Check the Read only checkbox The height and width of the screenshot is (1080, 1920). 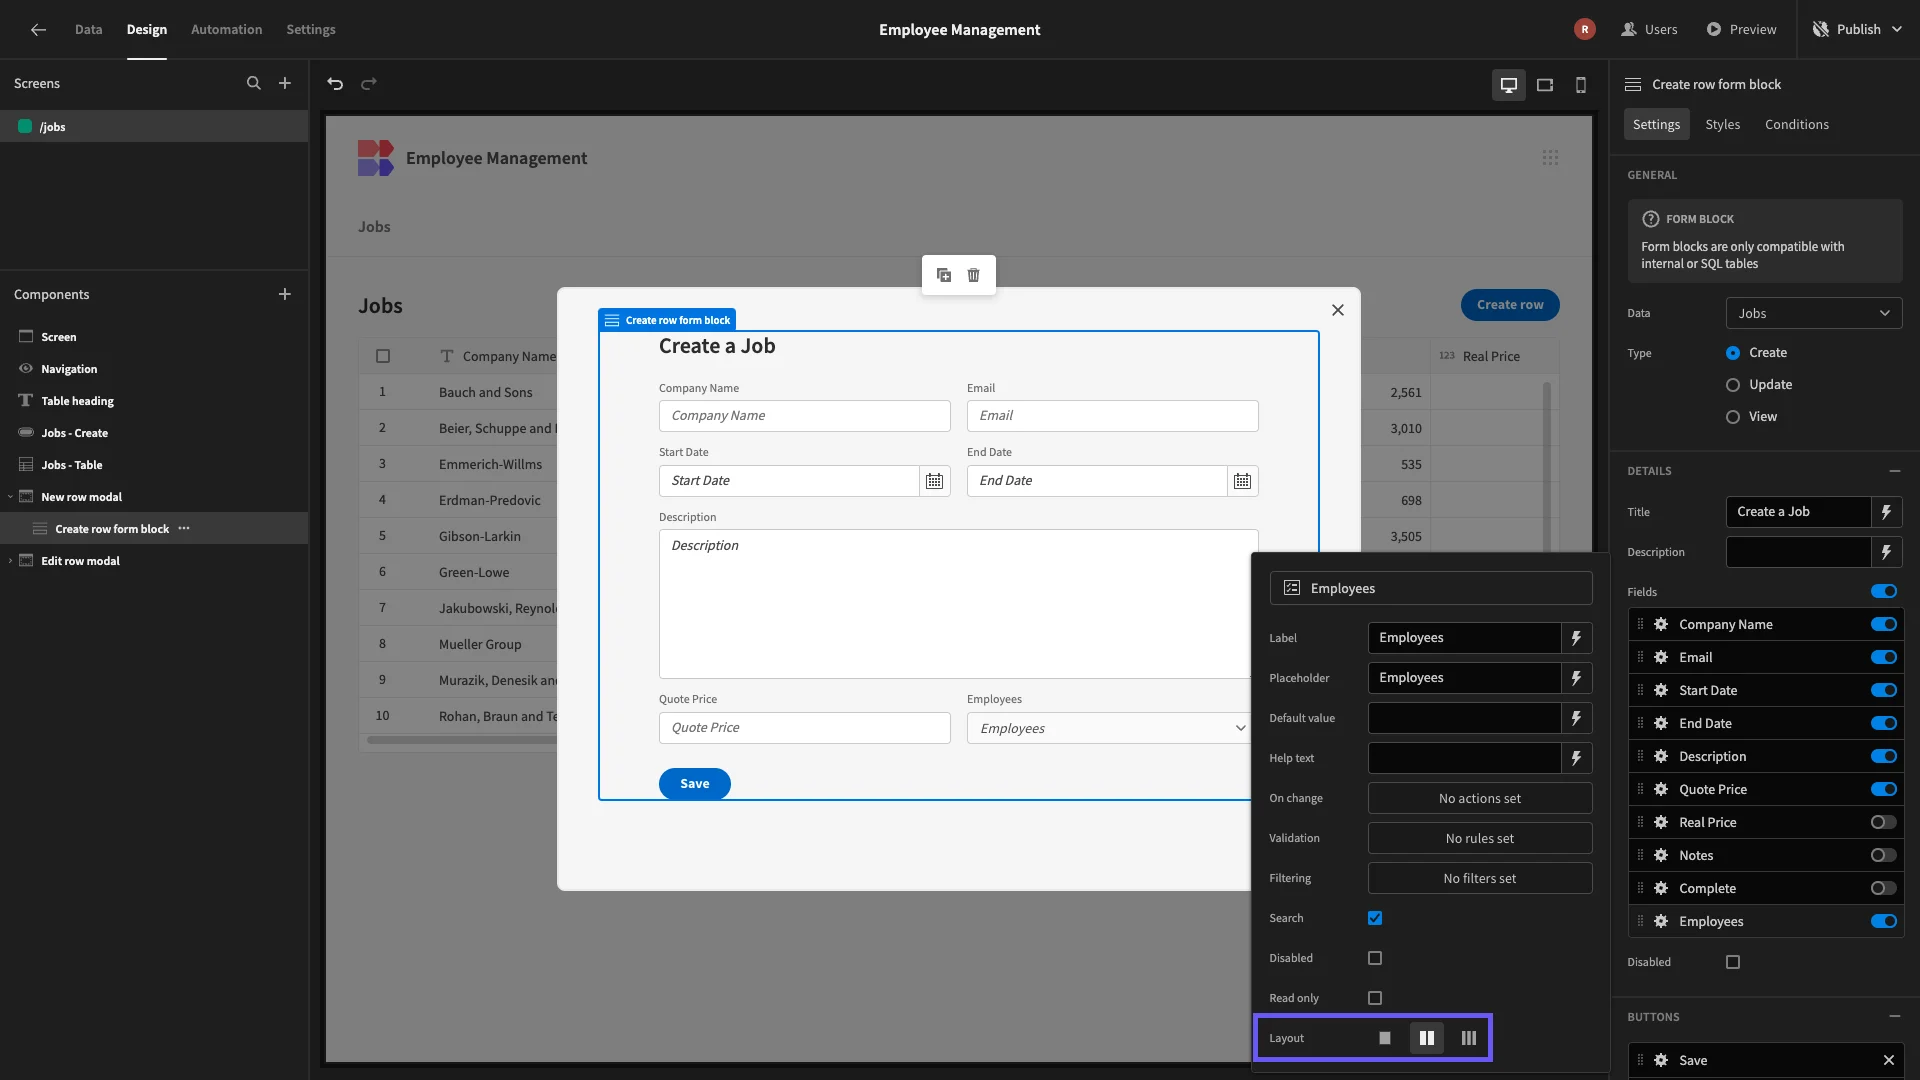pos(1375,998)
